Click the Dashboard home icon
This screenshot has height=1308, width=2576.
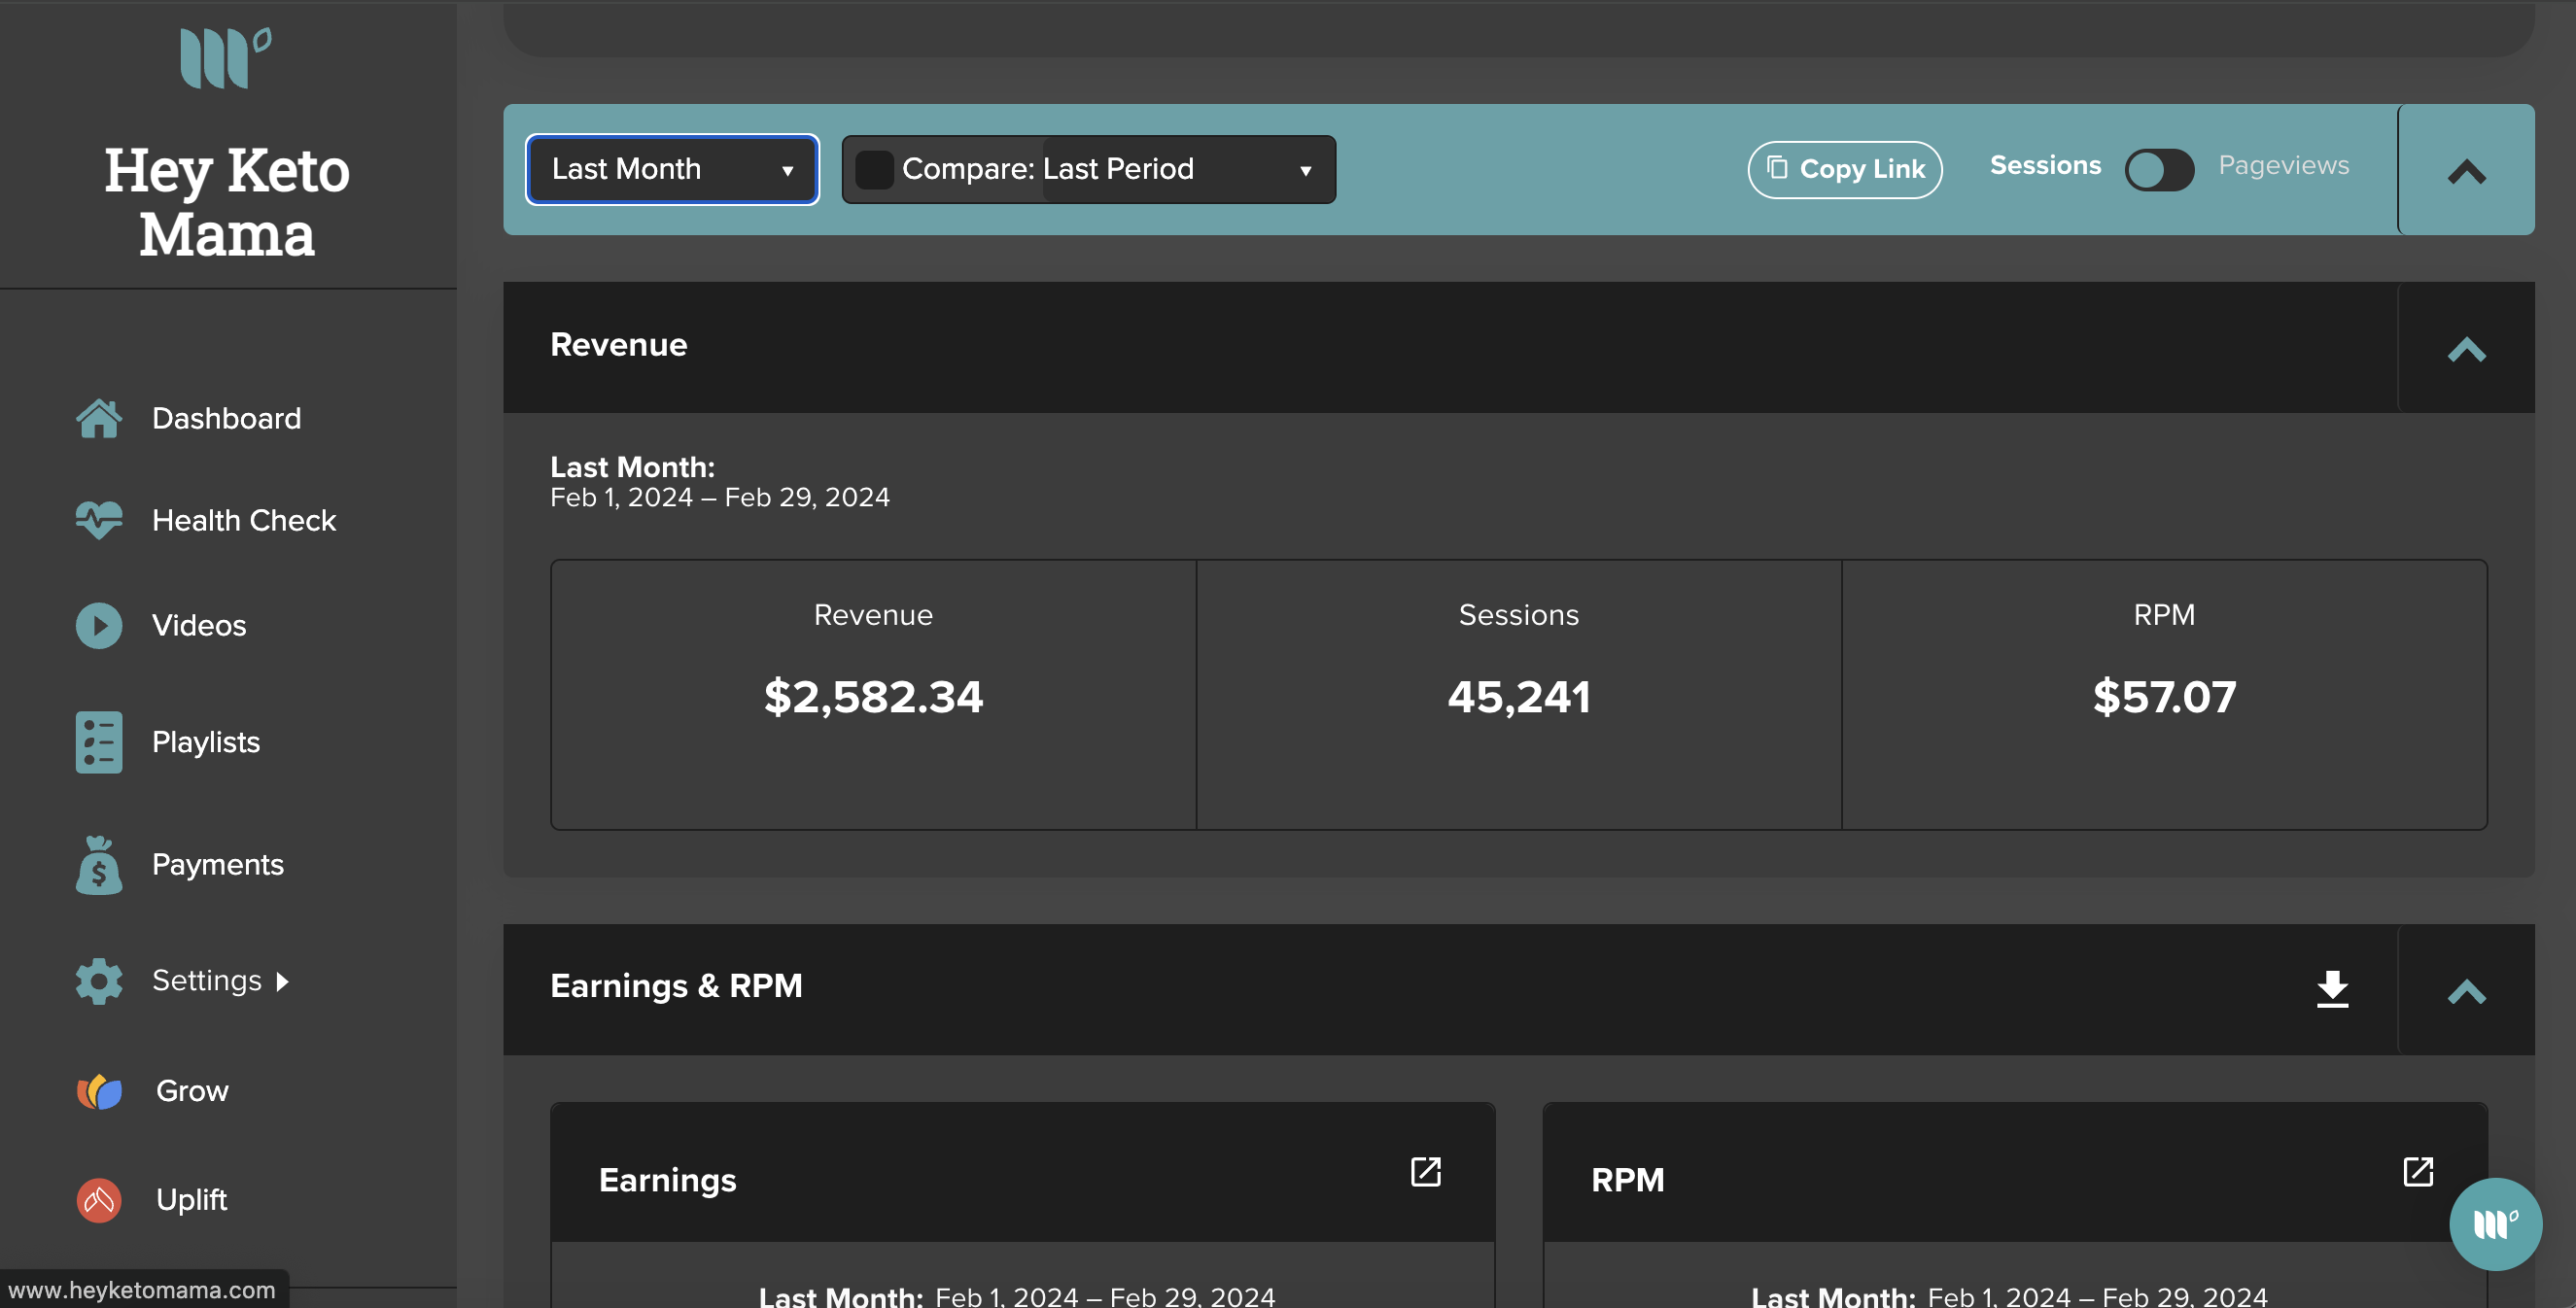tap(99, 418)
